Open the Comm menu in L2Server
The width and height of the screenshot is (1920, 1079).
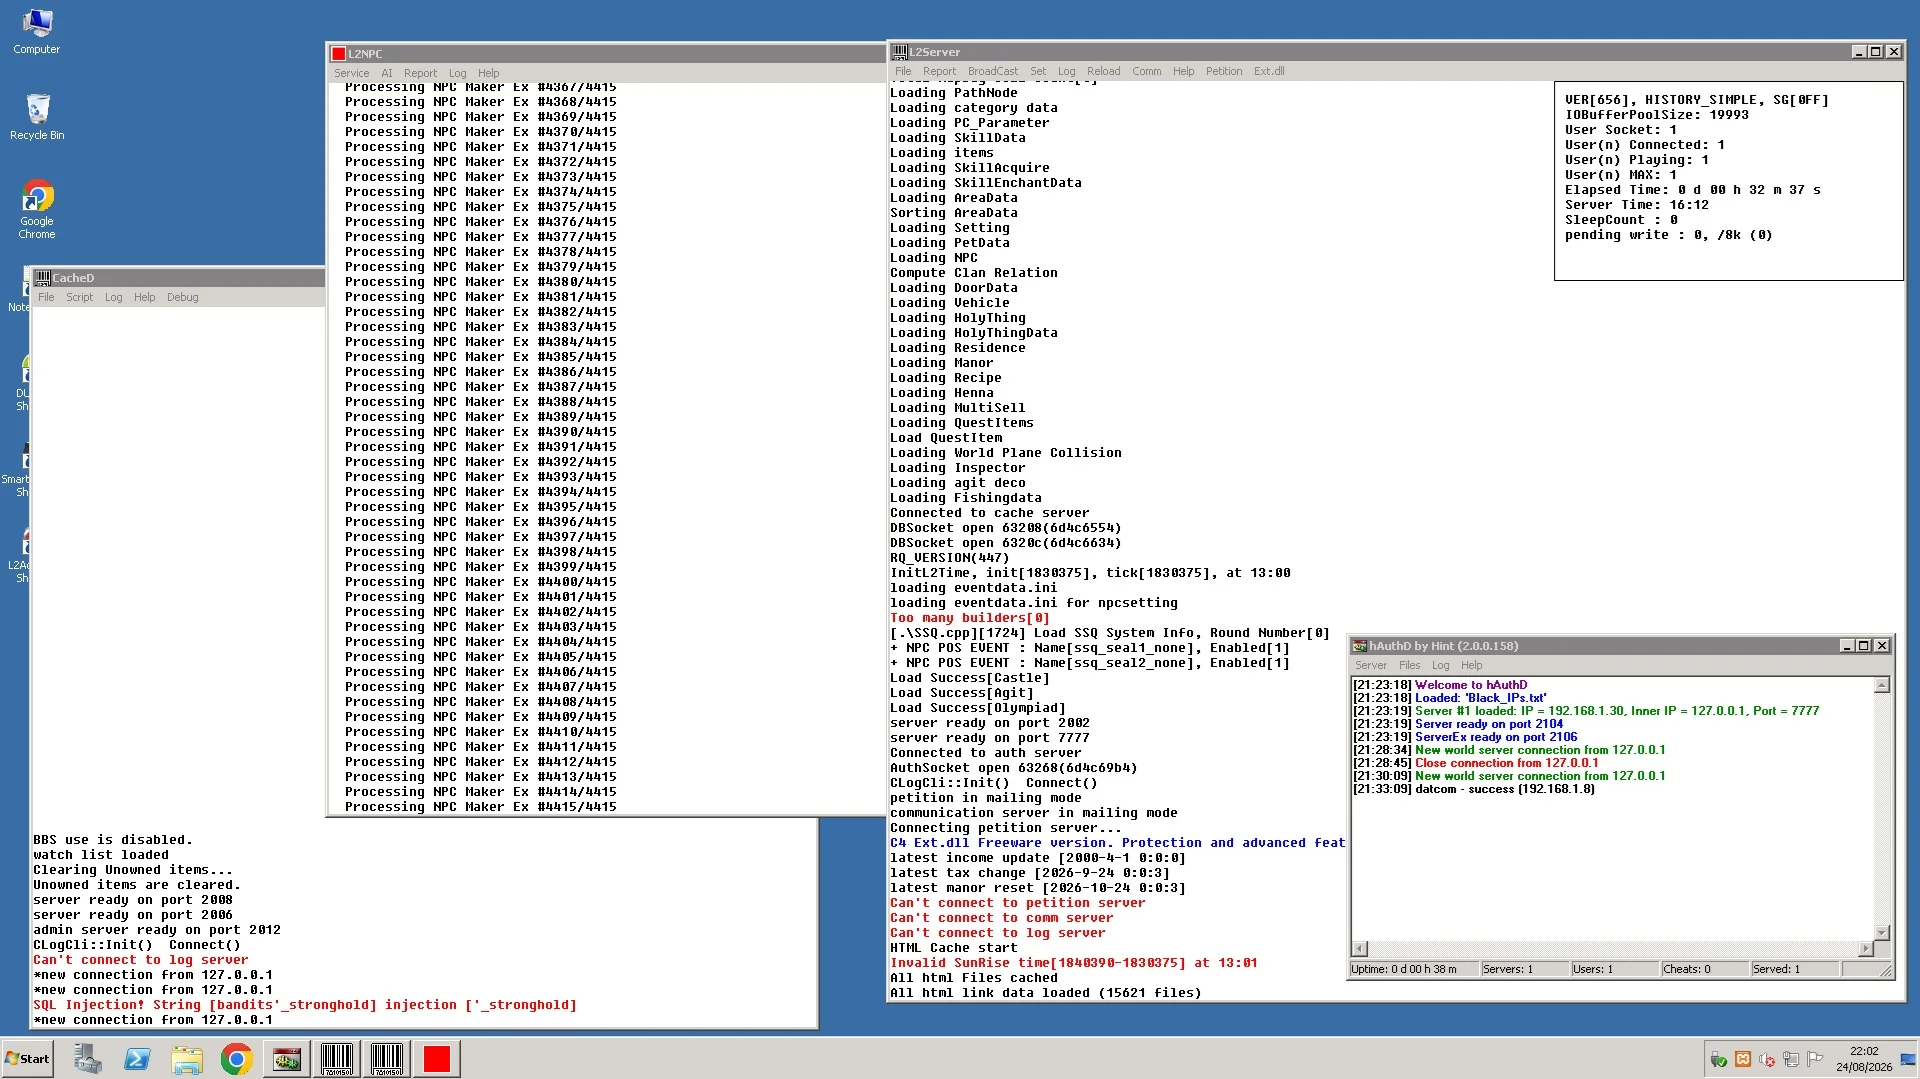click(x=1146, y=71)
